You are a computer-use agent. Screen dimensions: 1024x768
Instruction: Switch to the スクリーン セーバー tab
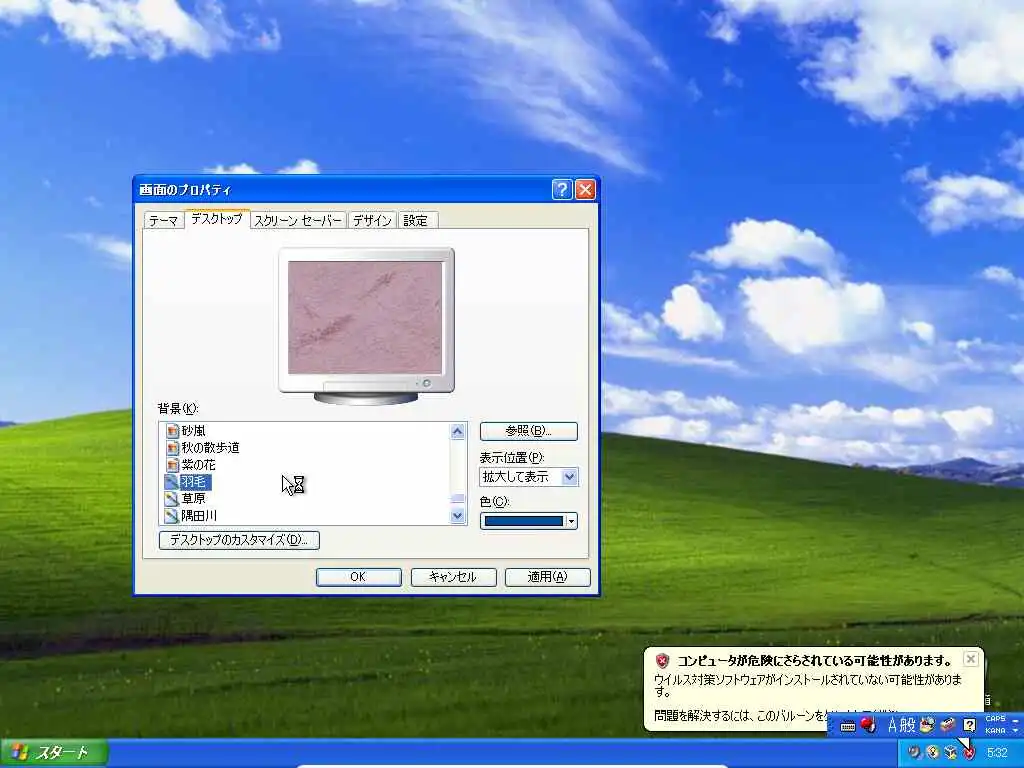[x=298, y=221]
